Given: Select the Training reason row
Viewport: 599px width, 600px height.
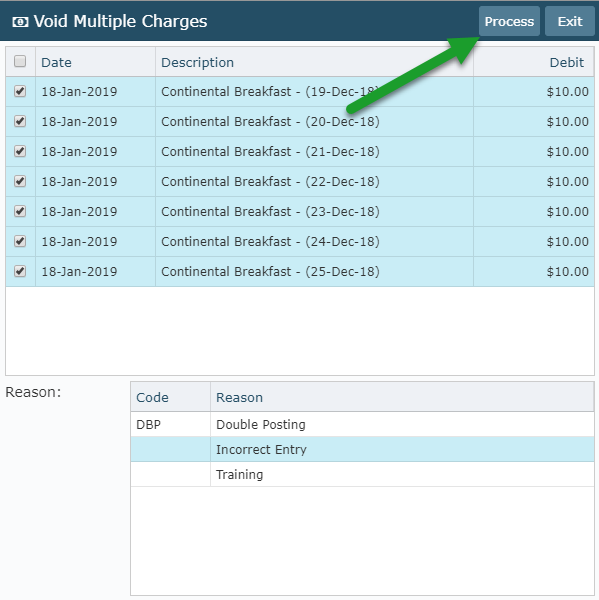Looking at the screenshot, I should tap(362, 474).
